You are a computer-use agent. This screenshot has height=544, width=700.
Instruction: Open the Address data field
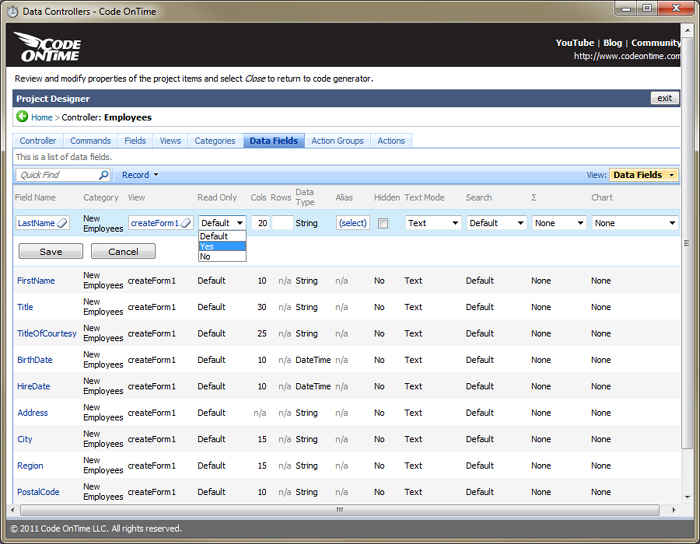click(x=33, y=413)
